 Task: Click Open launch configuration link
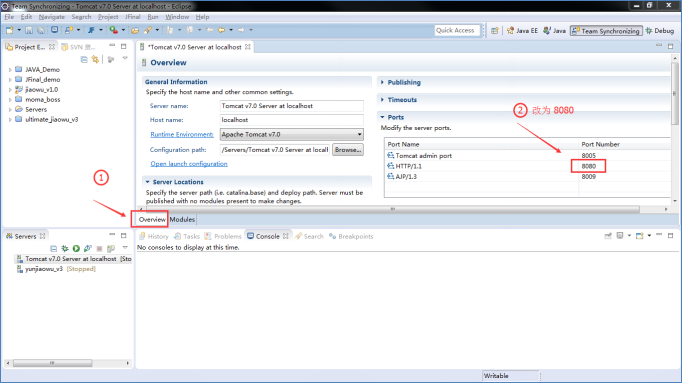[189, 164]
